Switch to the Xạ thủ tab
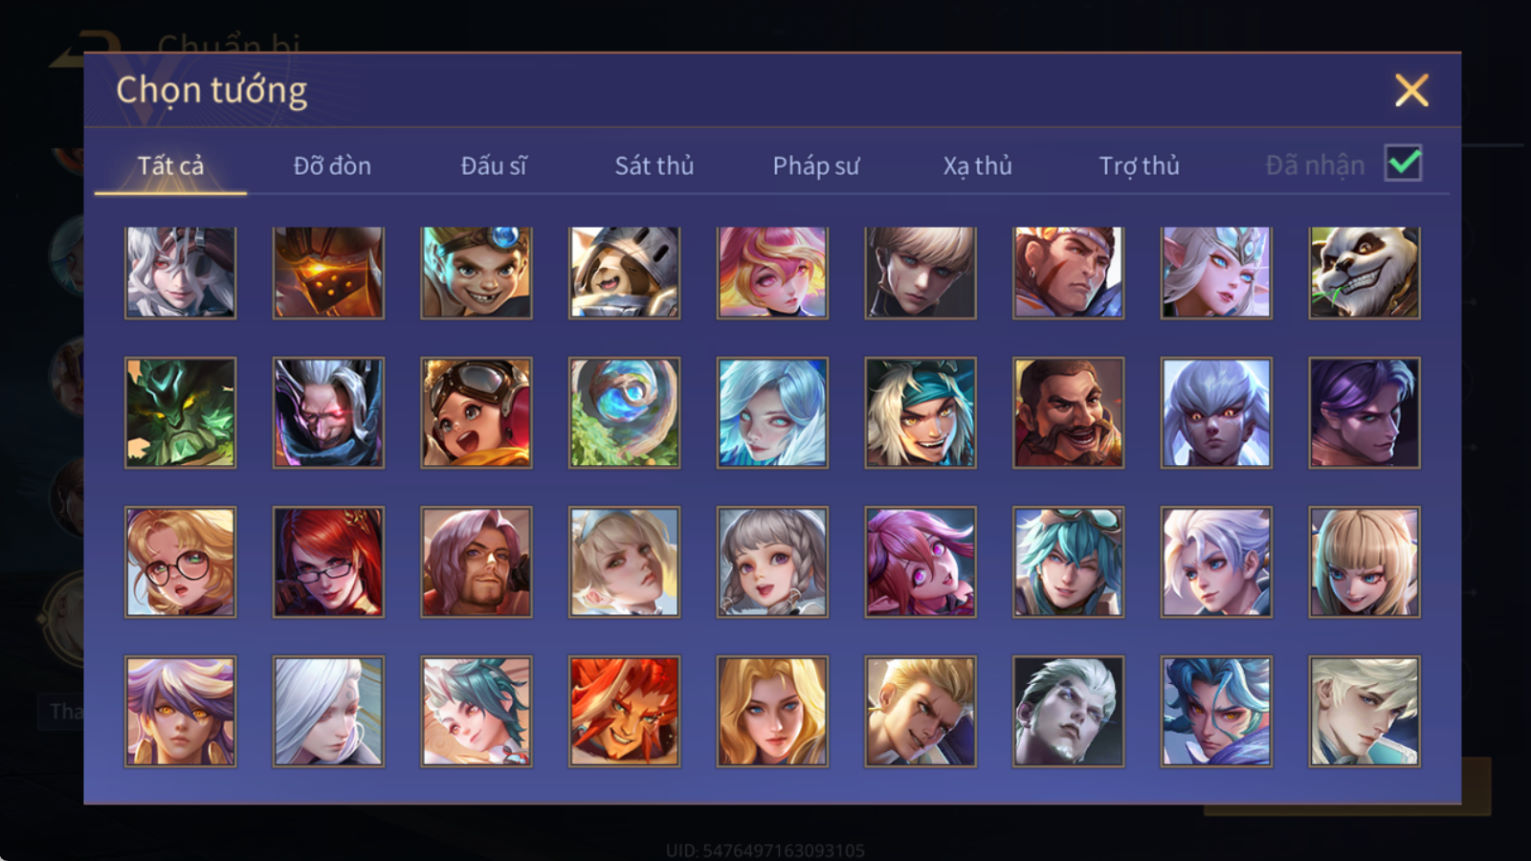This screenshot has height=861, width=1531. click(977, 166)
